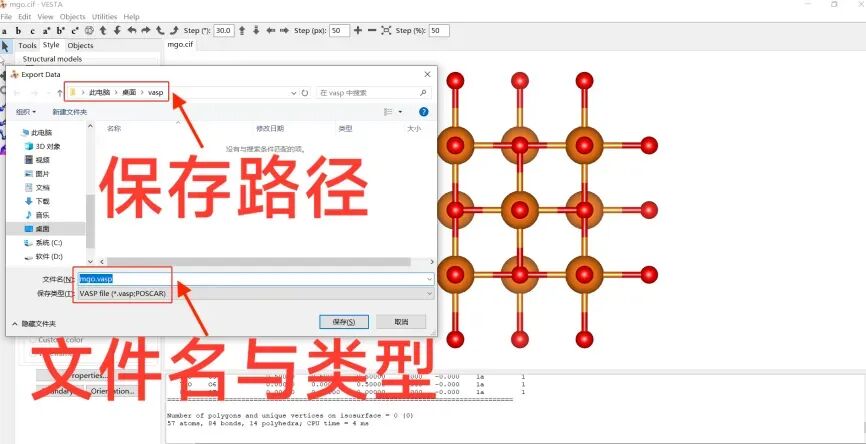View along the c* reciprocal axis
Image resolution: width=866 pixels, height=444 pixels.
click(x=75, y=31)
